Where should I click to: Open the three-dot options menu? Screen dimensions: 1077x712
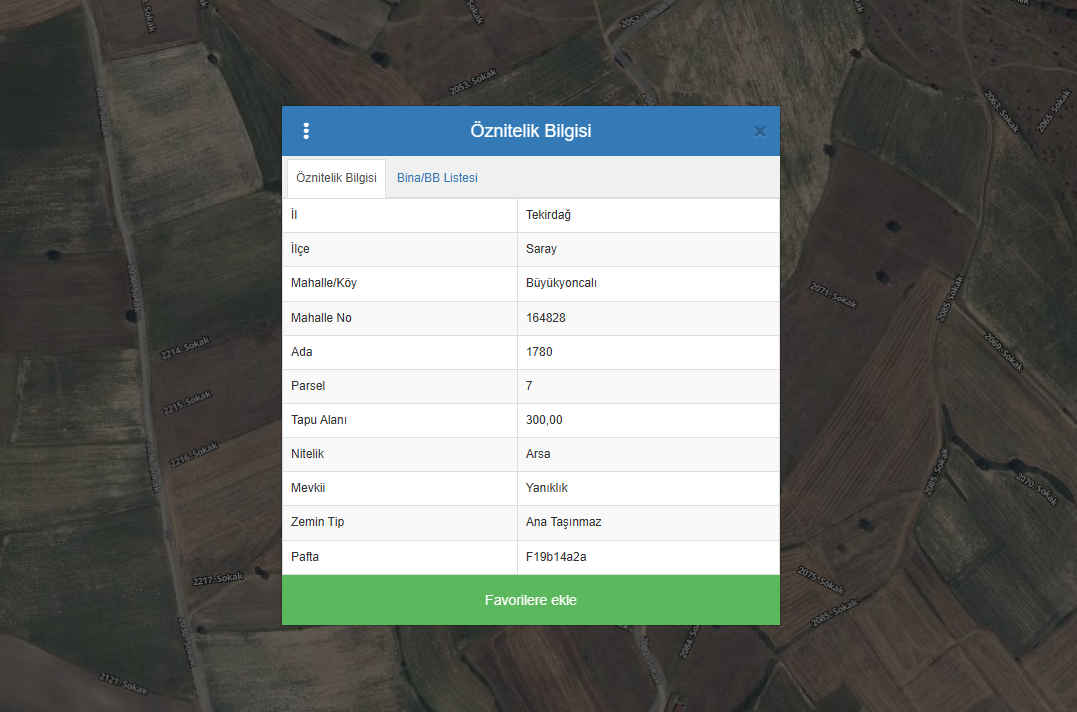point(306,131)
